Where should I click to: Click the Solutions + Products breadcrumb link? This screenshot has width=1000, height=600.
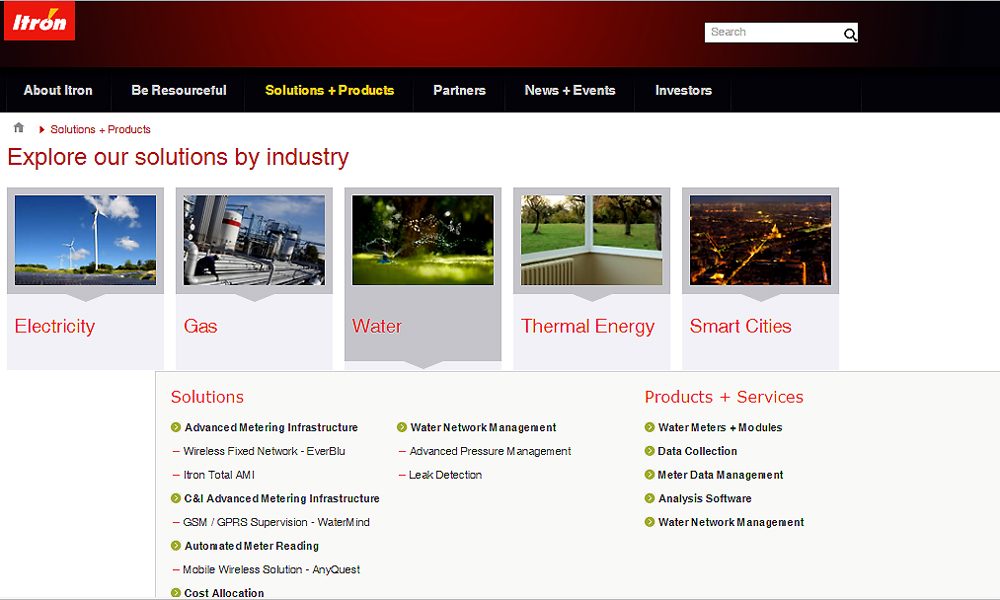pos(100,129)
